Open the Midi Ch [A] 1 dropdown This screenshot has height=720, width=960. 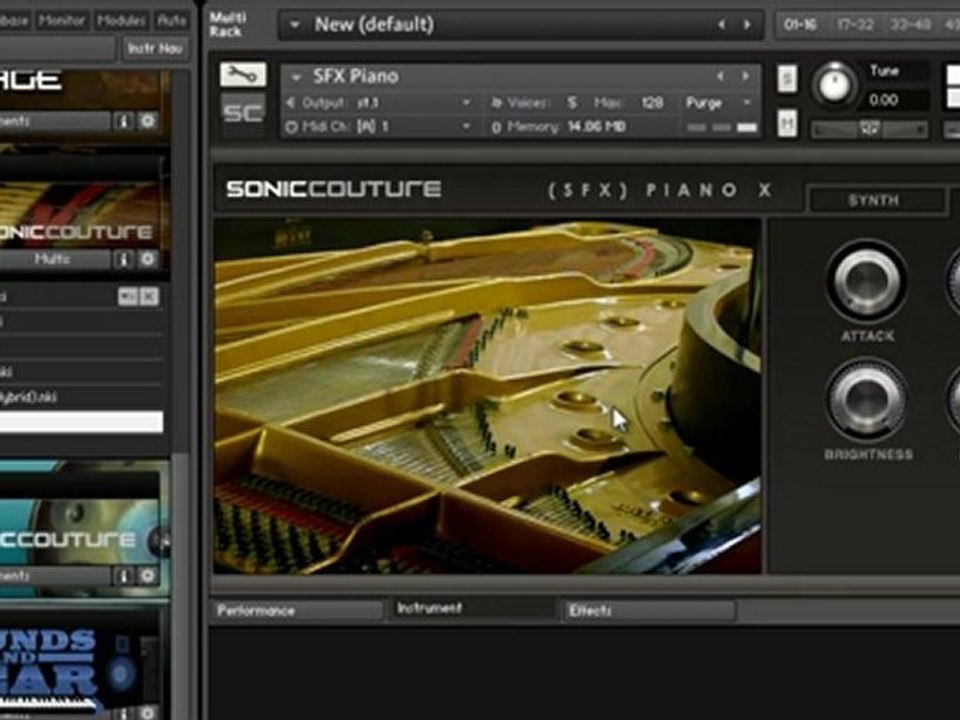467,127
